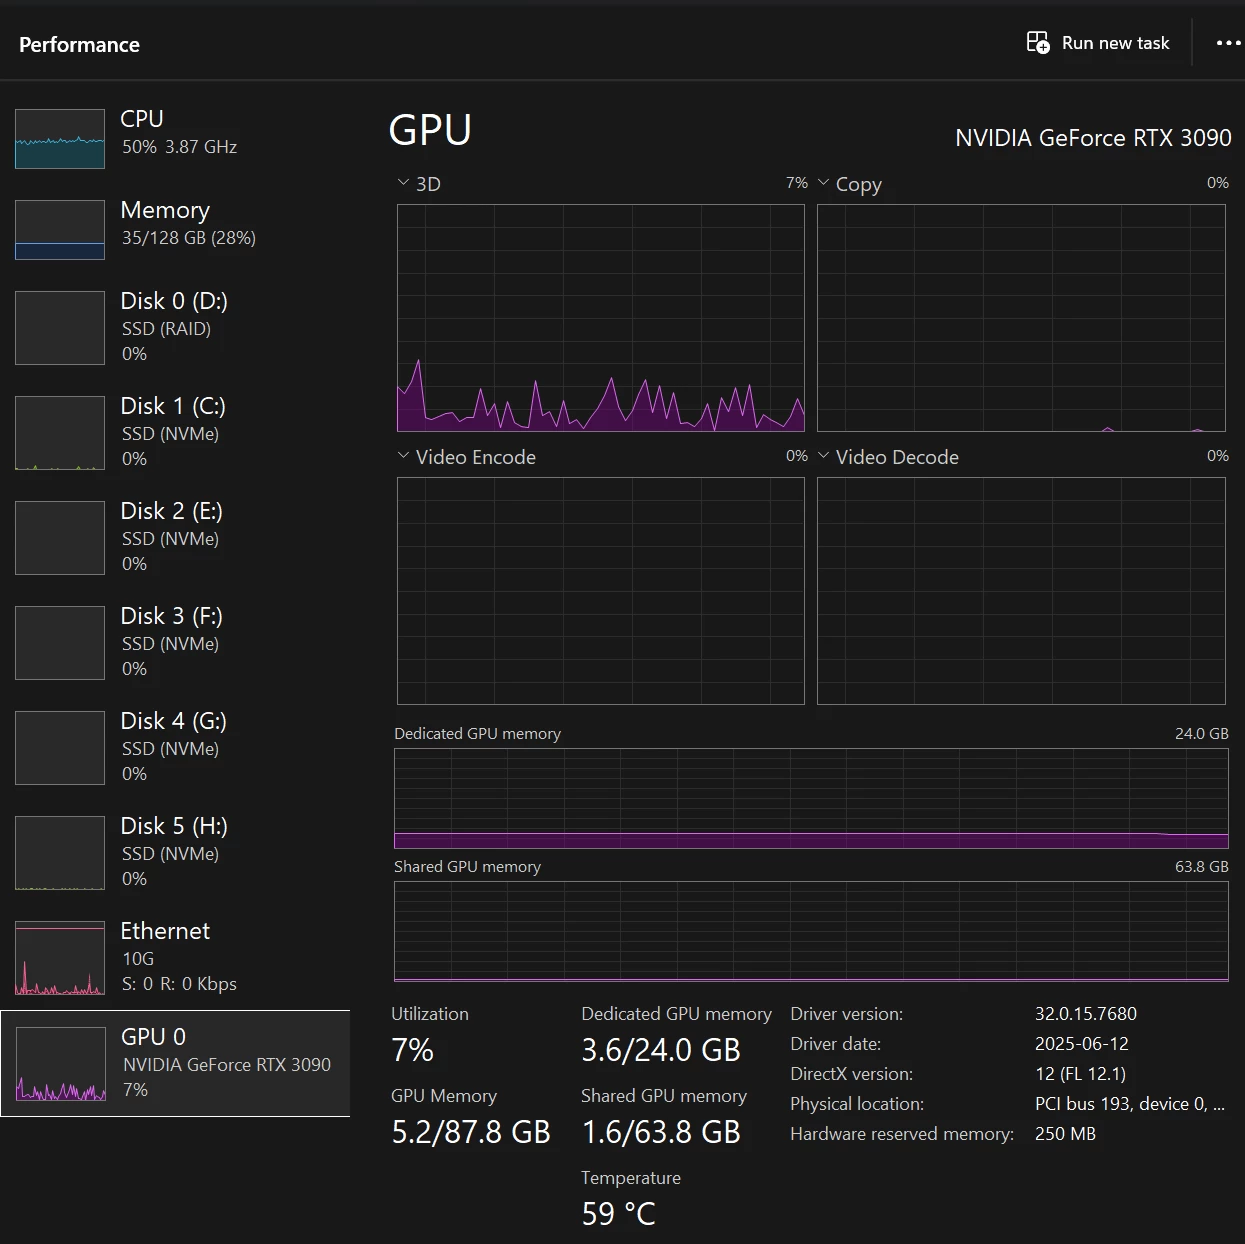
Task: Click the 59 °C temperature value
Action: 618,1214
